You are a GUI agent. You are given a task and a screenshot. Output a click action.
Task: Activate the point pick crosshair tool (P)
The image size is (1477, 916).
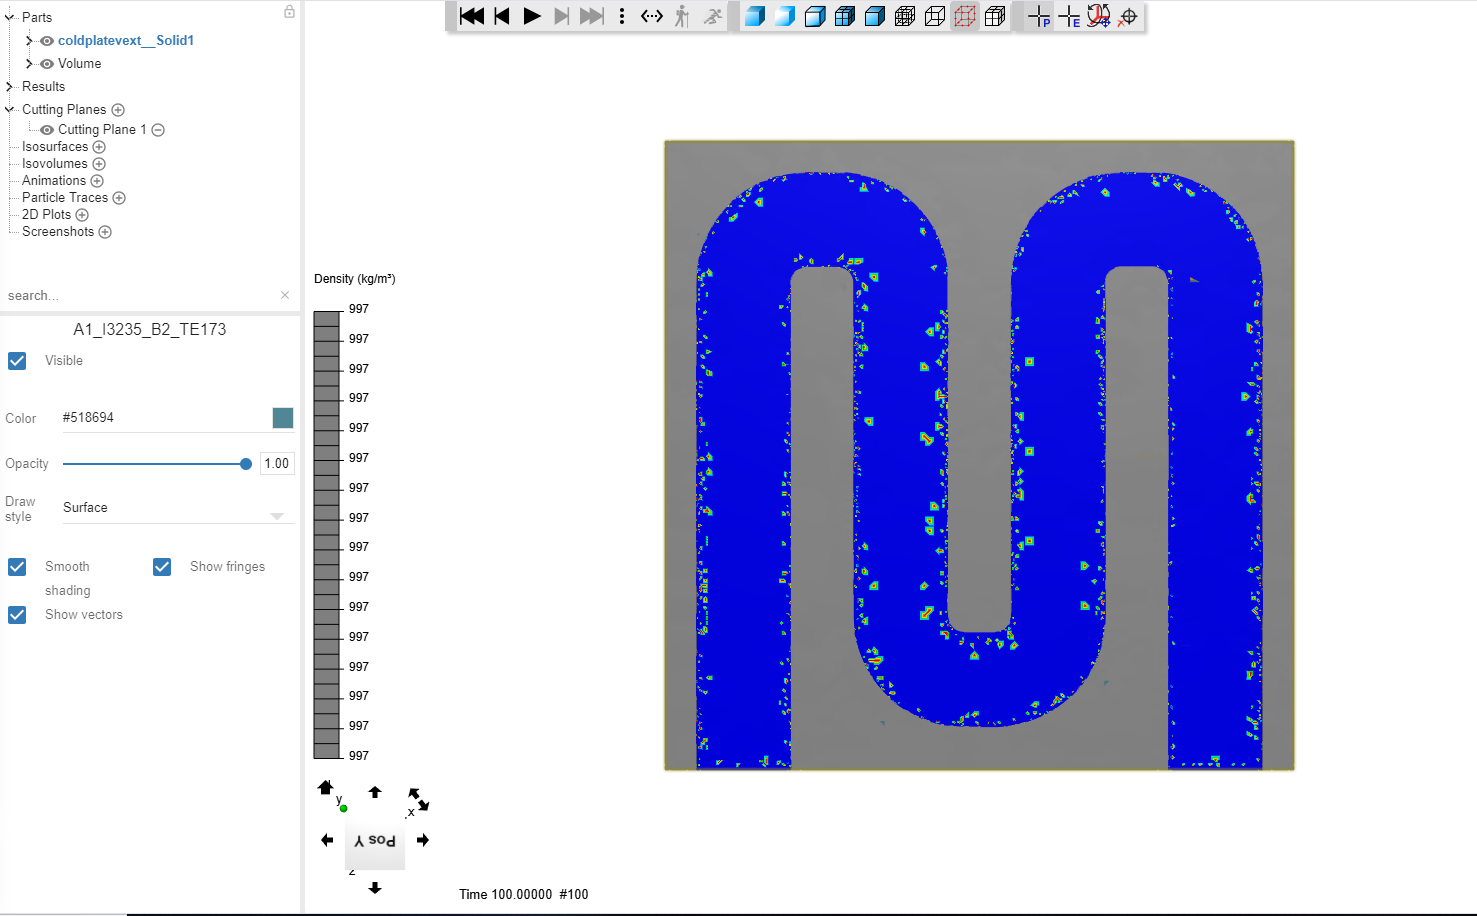point(1039,16)
